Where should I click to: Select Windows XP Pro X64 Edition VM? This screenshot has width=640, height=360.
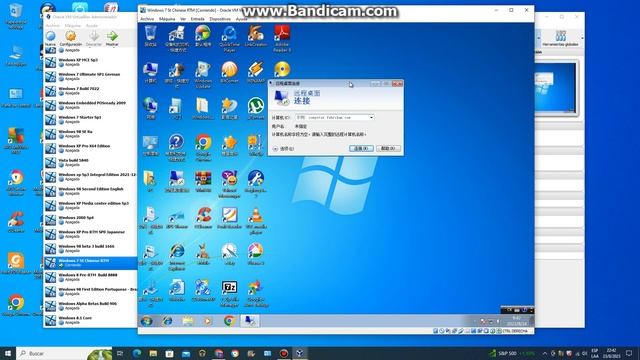coord(90,148)
